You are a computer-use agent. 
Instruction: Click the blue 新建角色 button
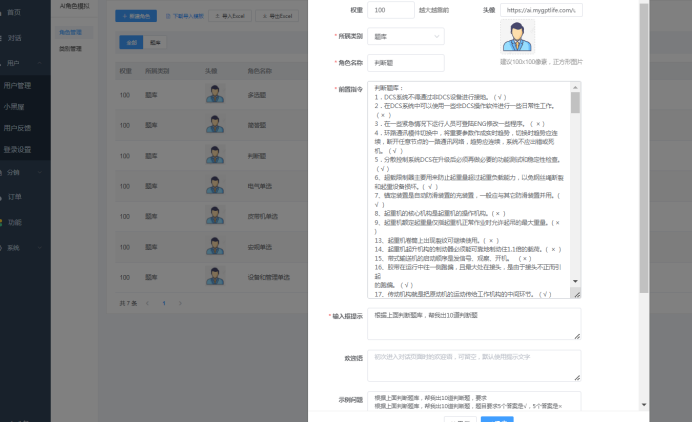pos(136,16)
